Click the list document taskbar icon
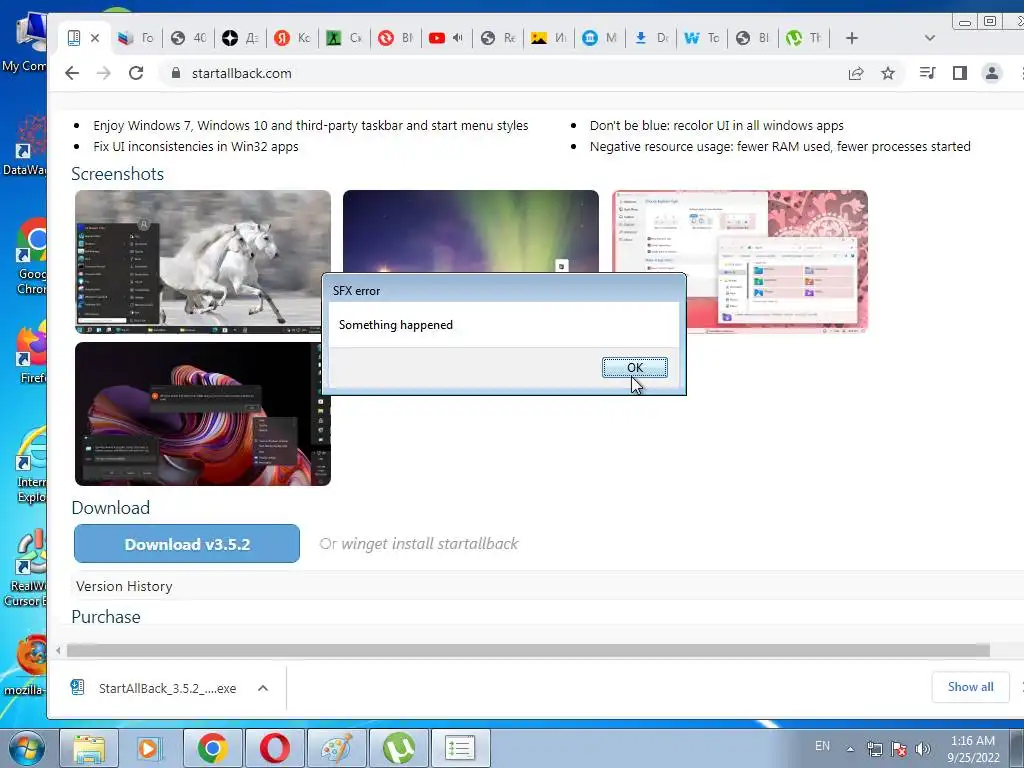 point(460,748)
